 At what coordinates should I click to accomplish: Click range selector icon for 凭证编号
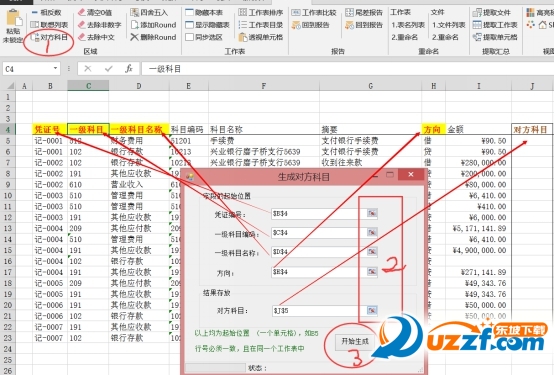coord(372,213)
